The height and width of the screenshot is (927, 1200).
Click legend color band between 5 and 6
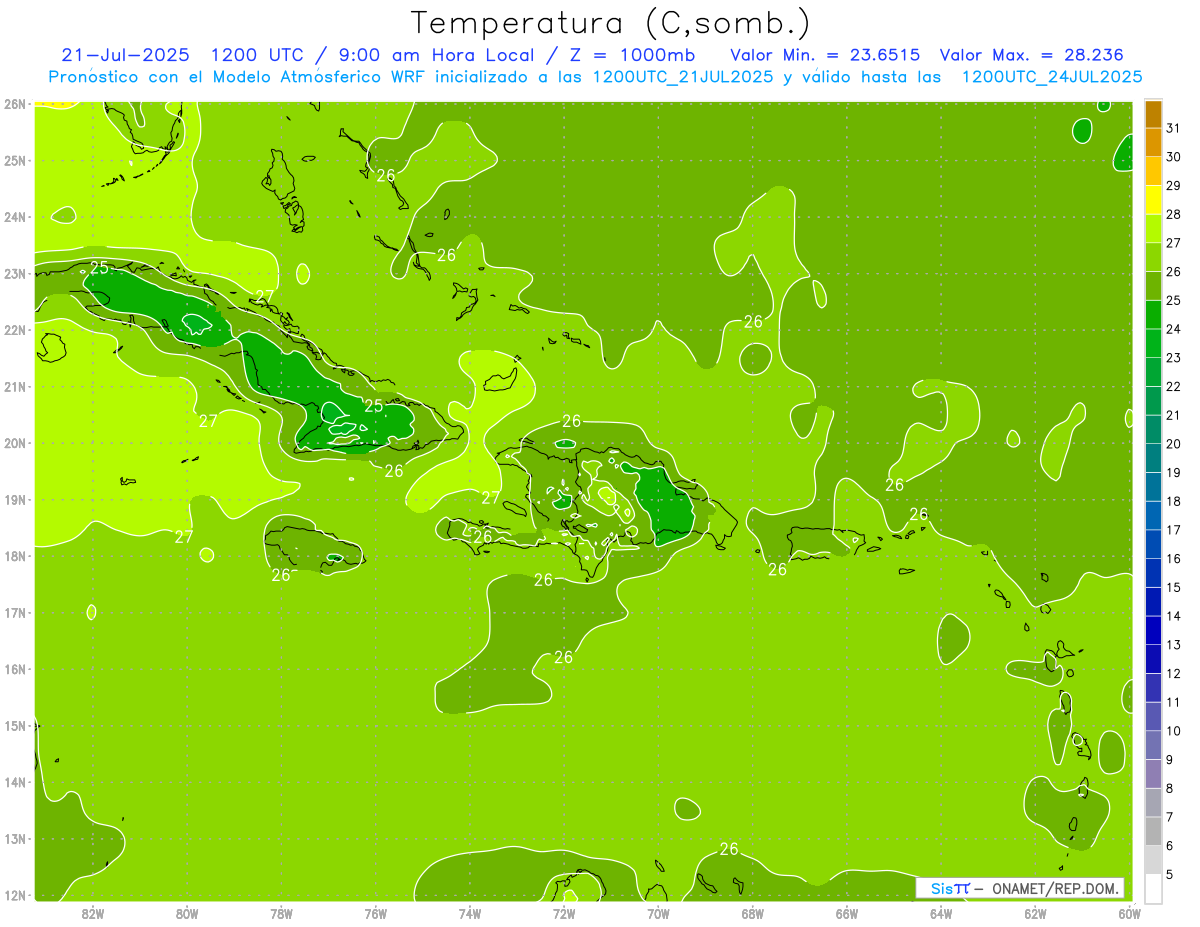point(1153,860)
